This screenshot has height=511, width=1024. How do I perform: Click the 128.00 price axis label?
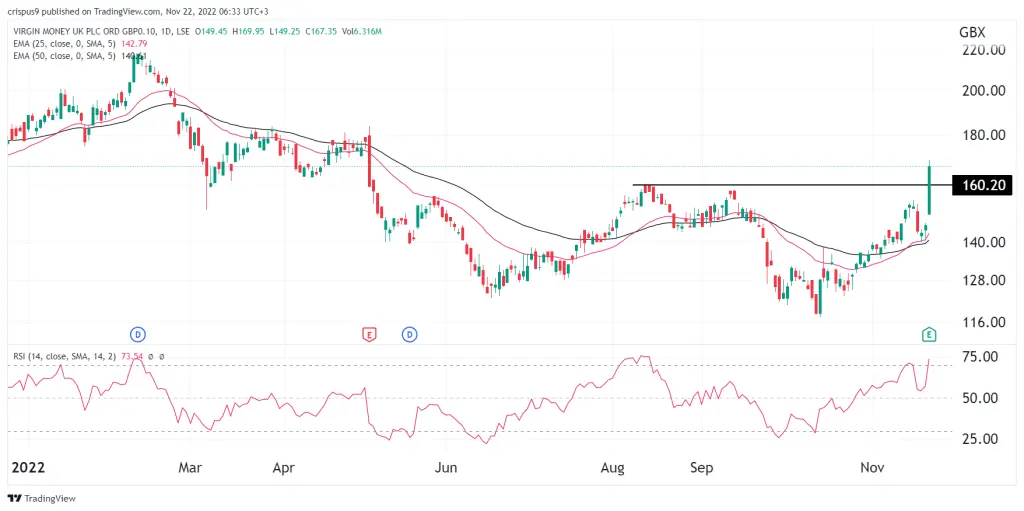click(x=982, y=280)
